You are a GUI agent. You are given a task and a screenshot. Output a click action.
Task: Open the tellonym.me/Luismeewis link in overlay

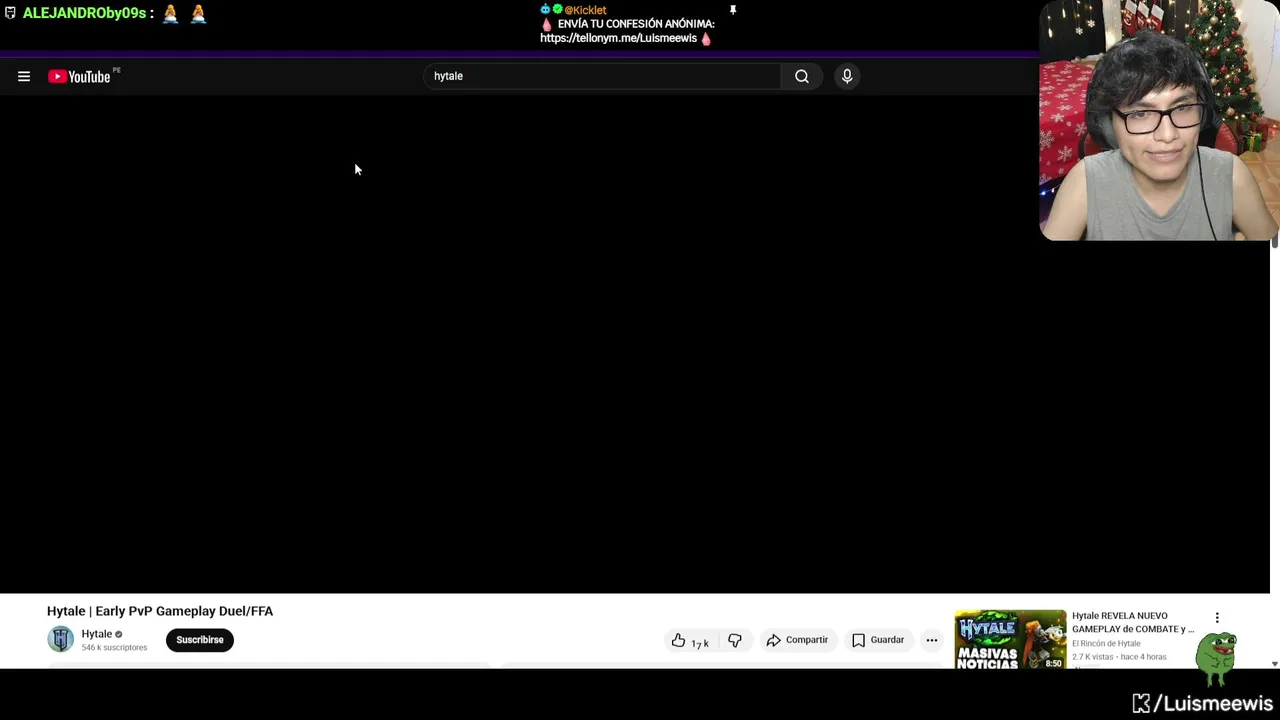tap(618, 38)
